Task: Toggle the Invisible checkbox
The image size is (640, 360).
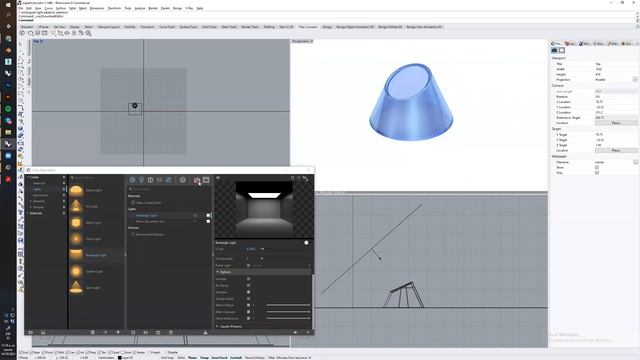Action: pos(248,279)
